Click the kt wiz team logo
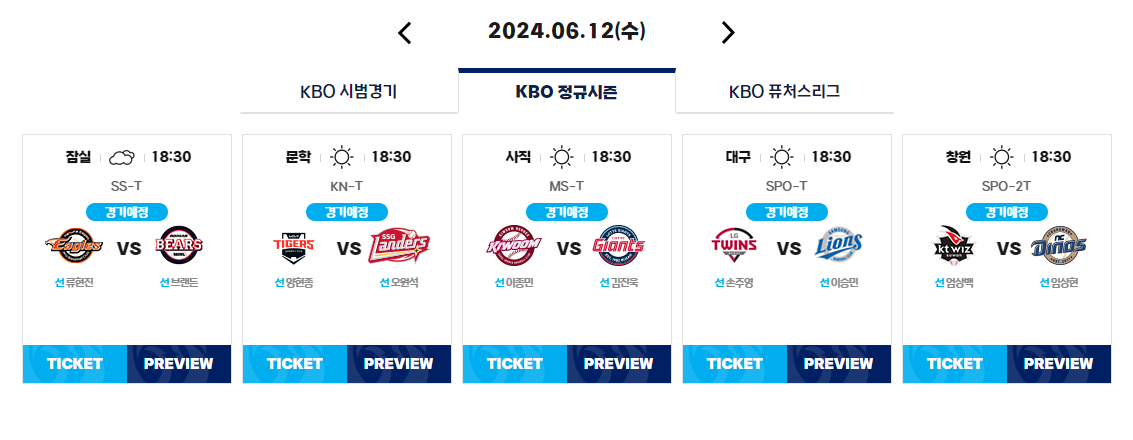This screenshot has height=440, width=1133. point(954,247)
